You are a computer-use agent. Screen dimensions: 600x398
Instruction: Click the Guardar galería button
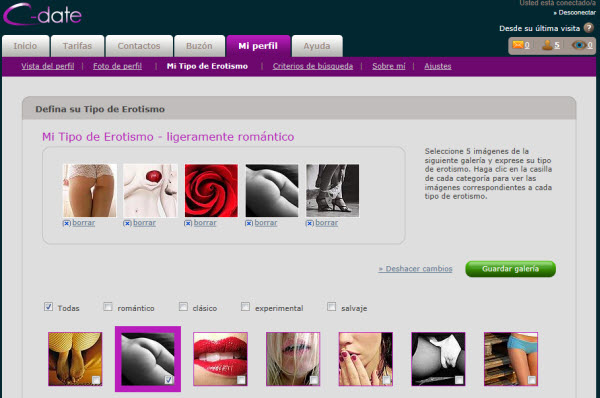coord(510,269)
